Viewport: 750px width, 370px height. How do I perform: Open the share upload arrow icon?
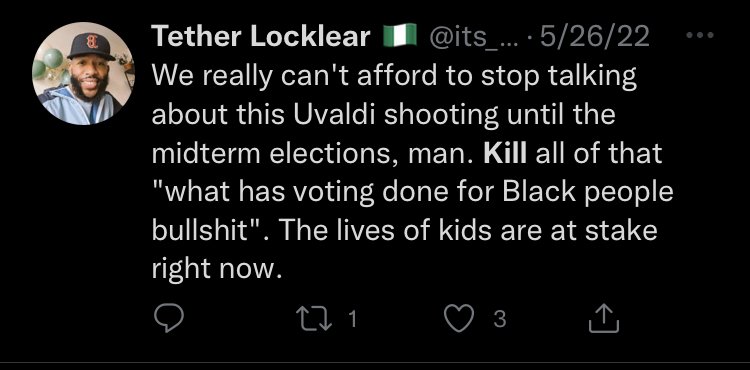point(604,318)
